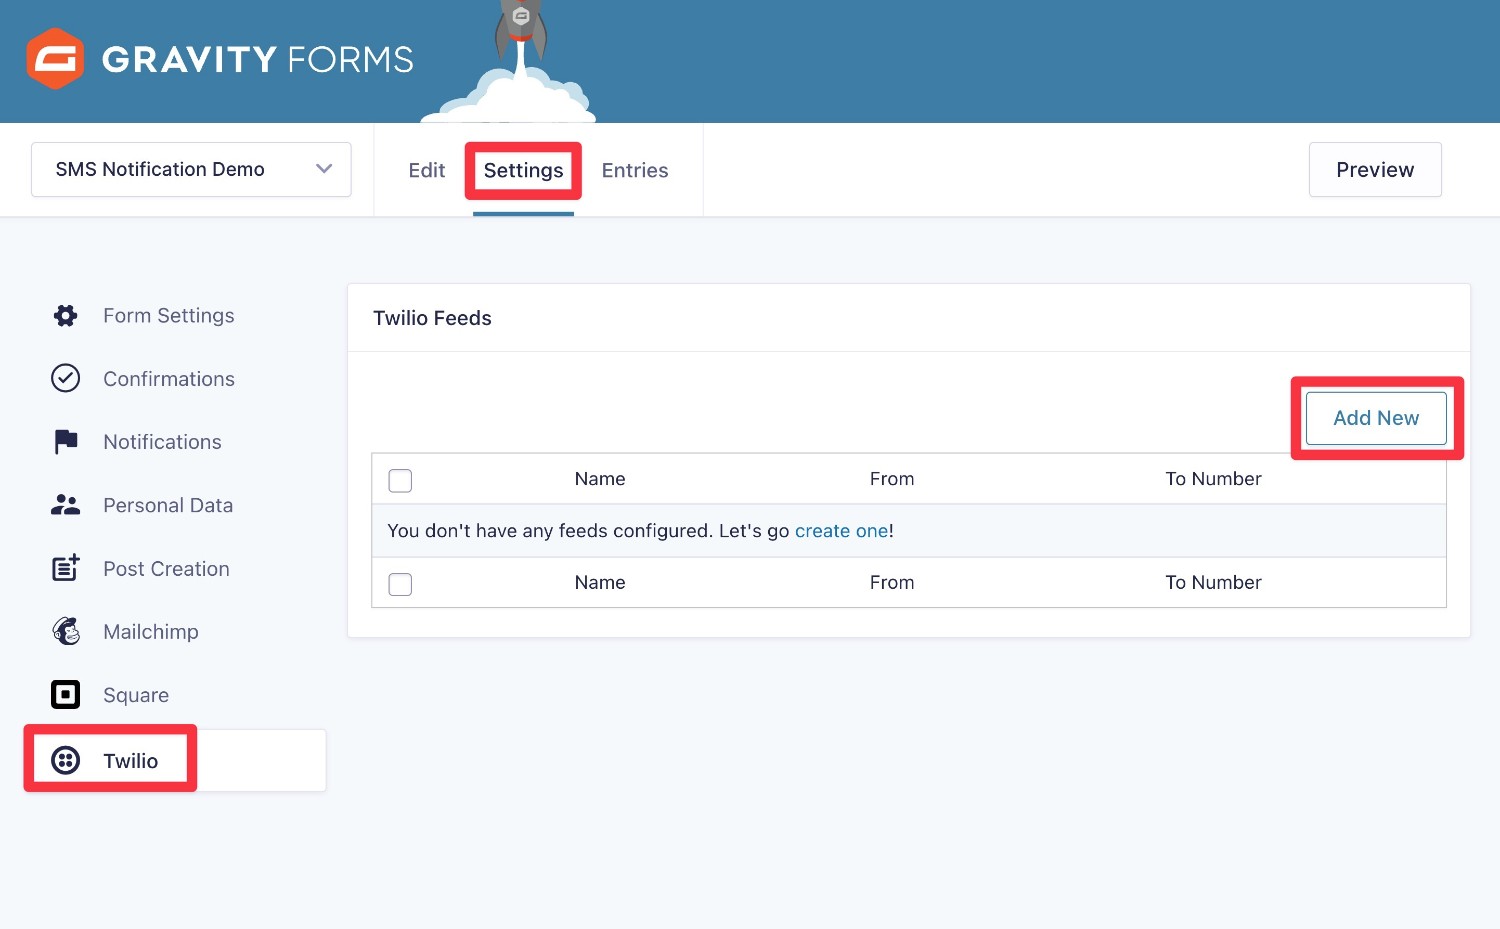The image size is (1500, 929).
Task: Click the Notifications flag icon
Action: [x=64, y=441]
